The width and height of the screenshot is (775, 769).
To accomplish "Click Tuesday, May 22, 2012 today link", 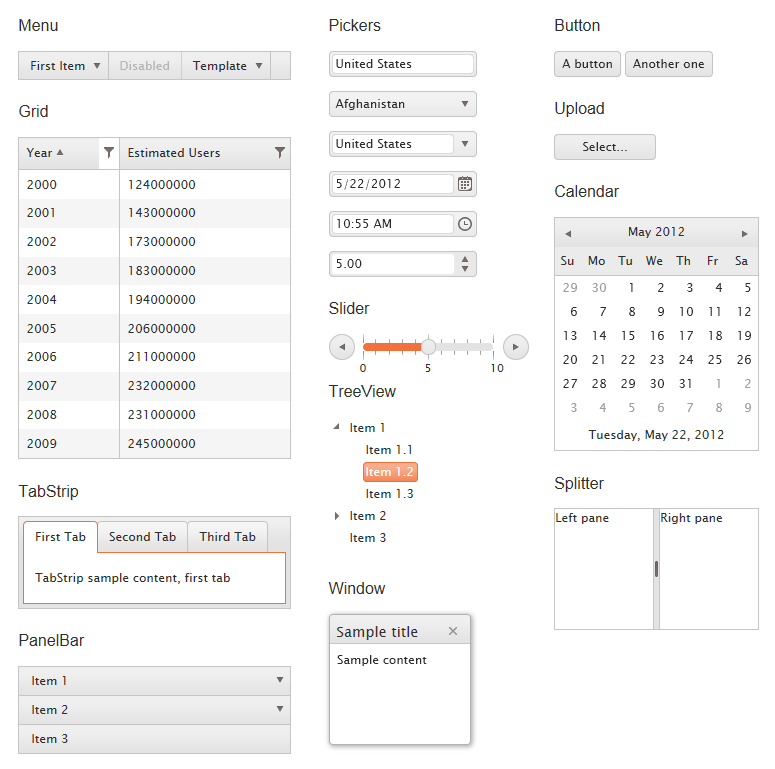I will click(x=656, y=435).
